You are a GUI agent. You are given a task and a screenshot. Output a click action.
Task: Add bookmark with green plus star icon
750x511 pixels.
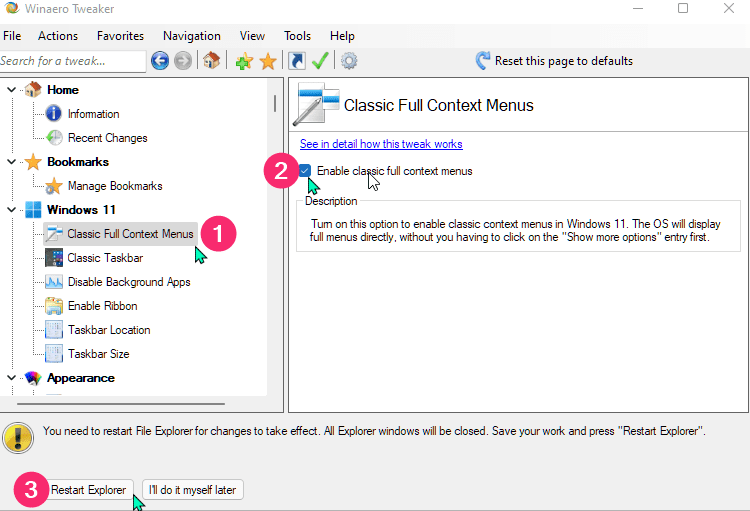pyautogui.click(x=244, y=61)
